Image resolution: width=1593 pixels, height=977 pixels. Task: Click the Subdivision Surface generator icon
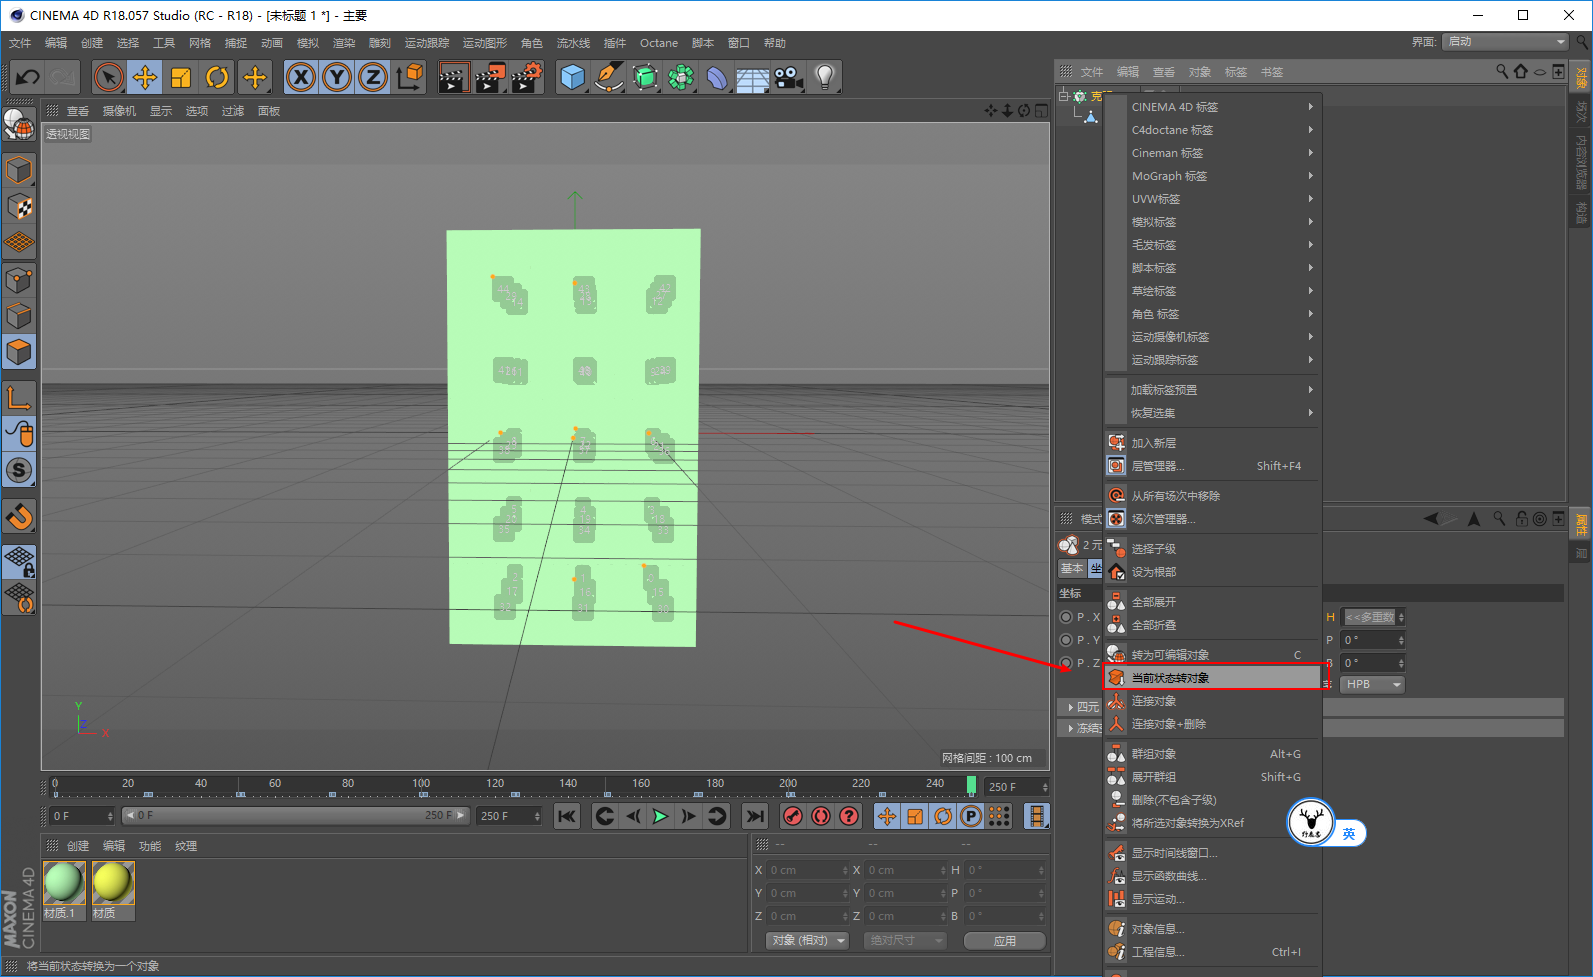[x=645, y=77]
